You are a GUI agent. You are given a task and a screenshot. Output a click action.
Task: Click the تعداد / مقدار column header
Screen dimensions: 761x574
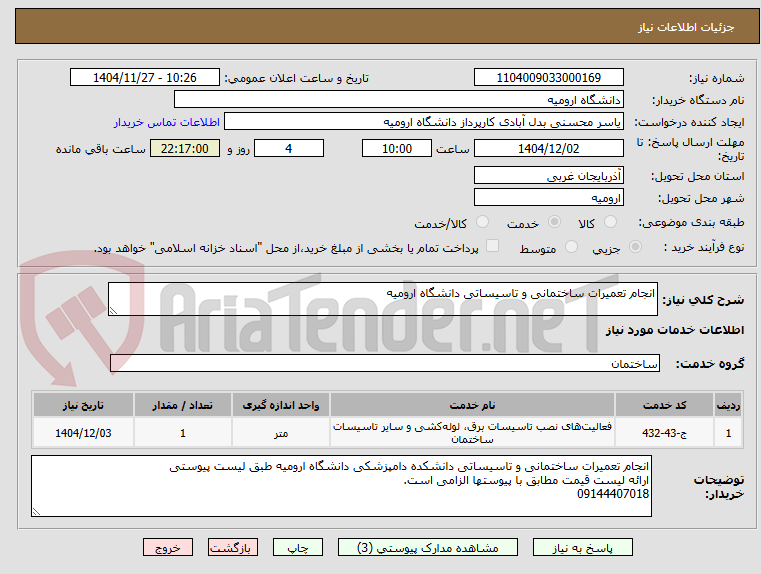[x=182, y=405]
